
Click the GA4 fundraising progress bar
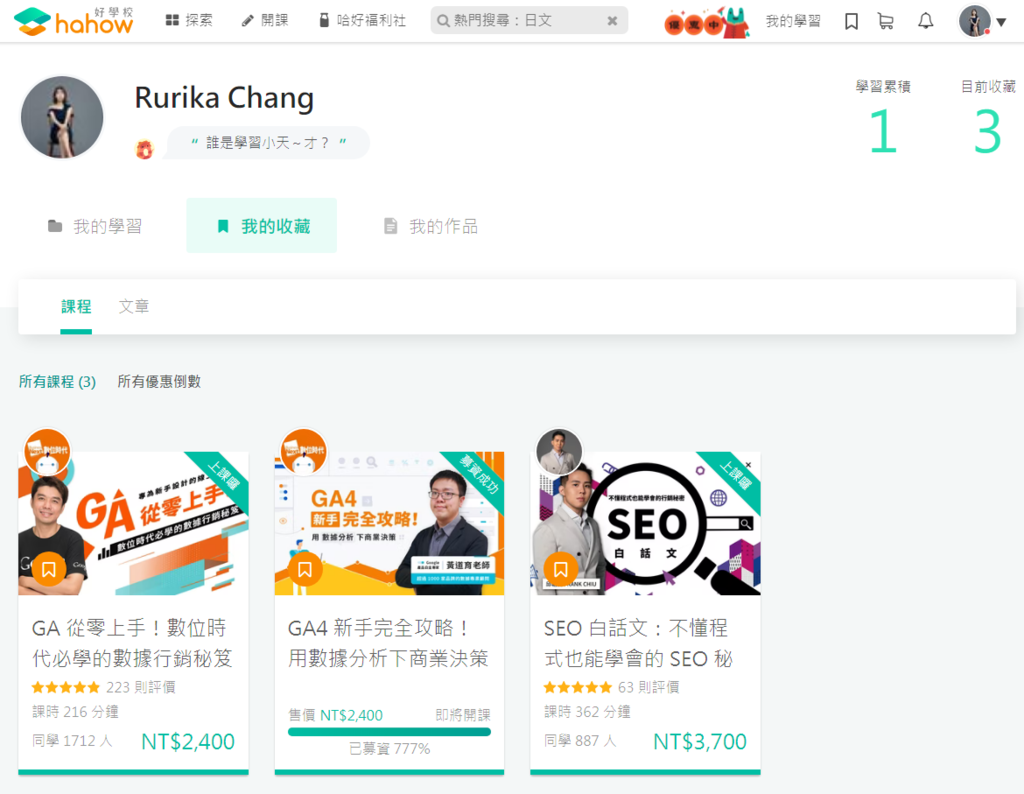[x=389, y=732]
